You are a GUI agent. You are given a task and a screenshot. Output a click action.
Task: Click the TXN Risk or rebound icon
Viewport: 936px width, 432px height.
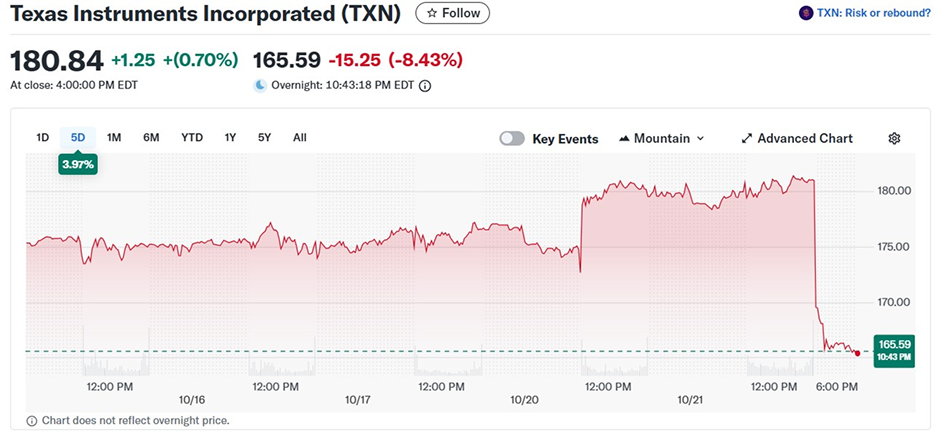(806, 13)
